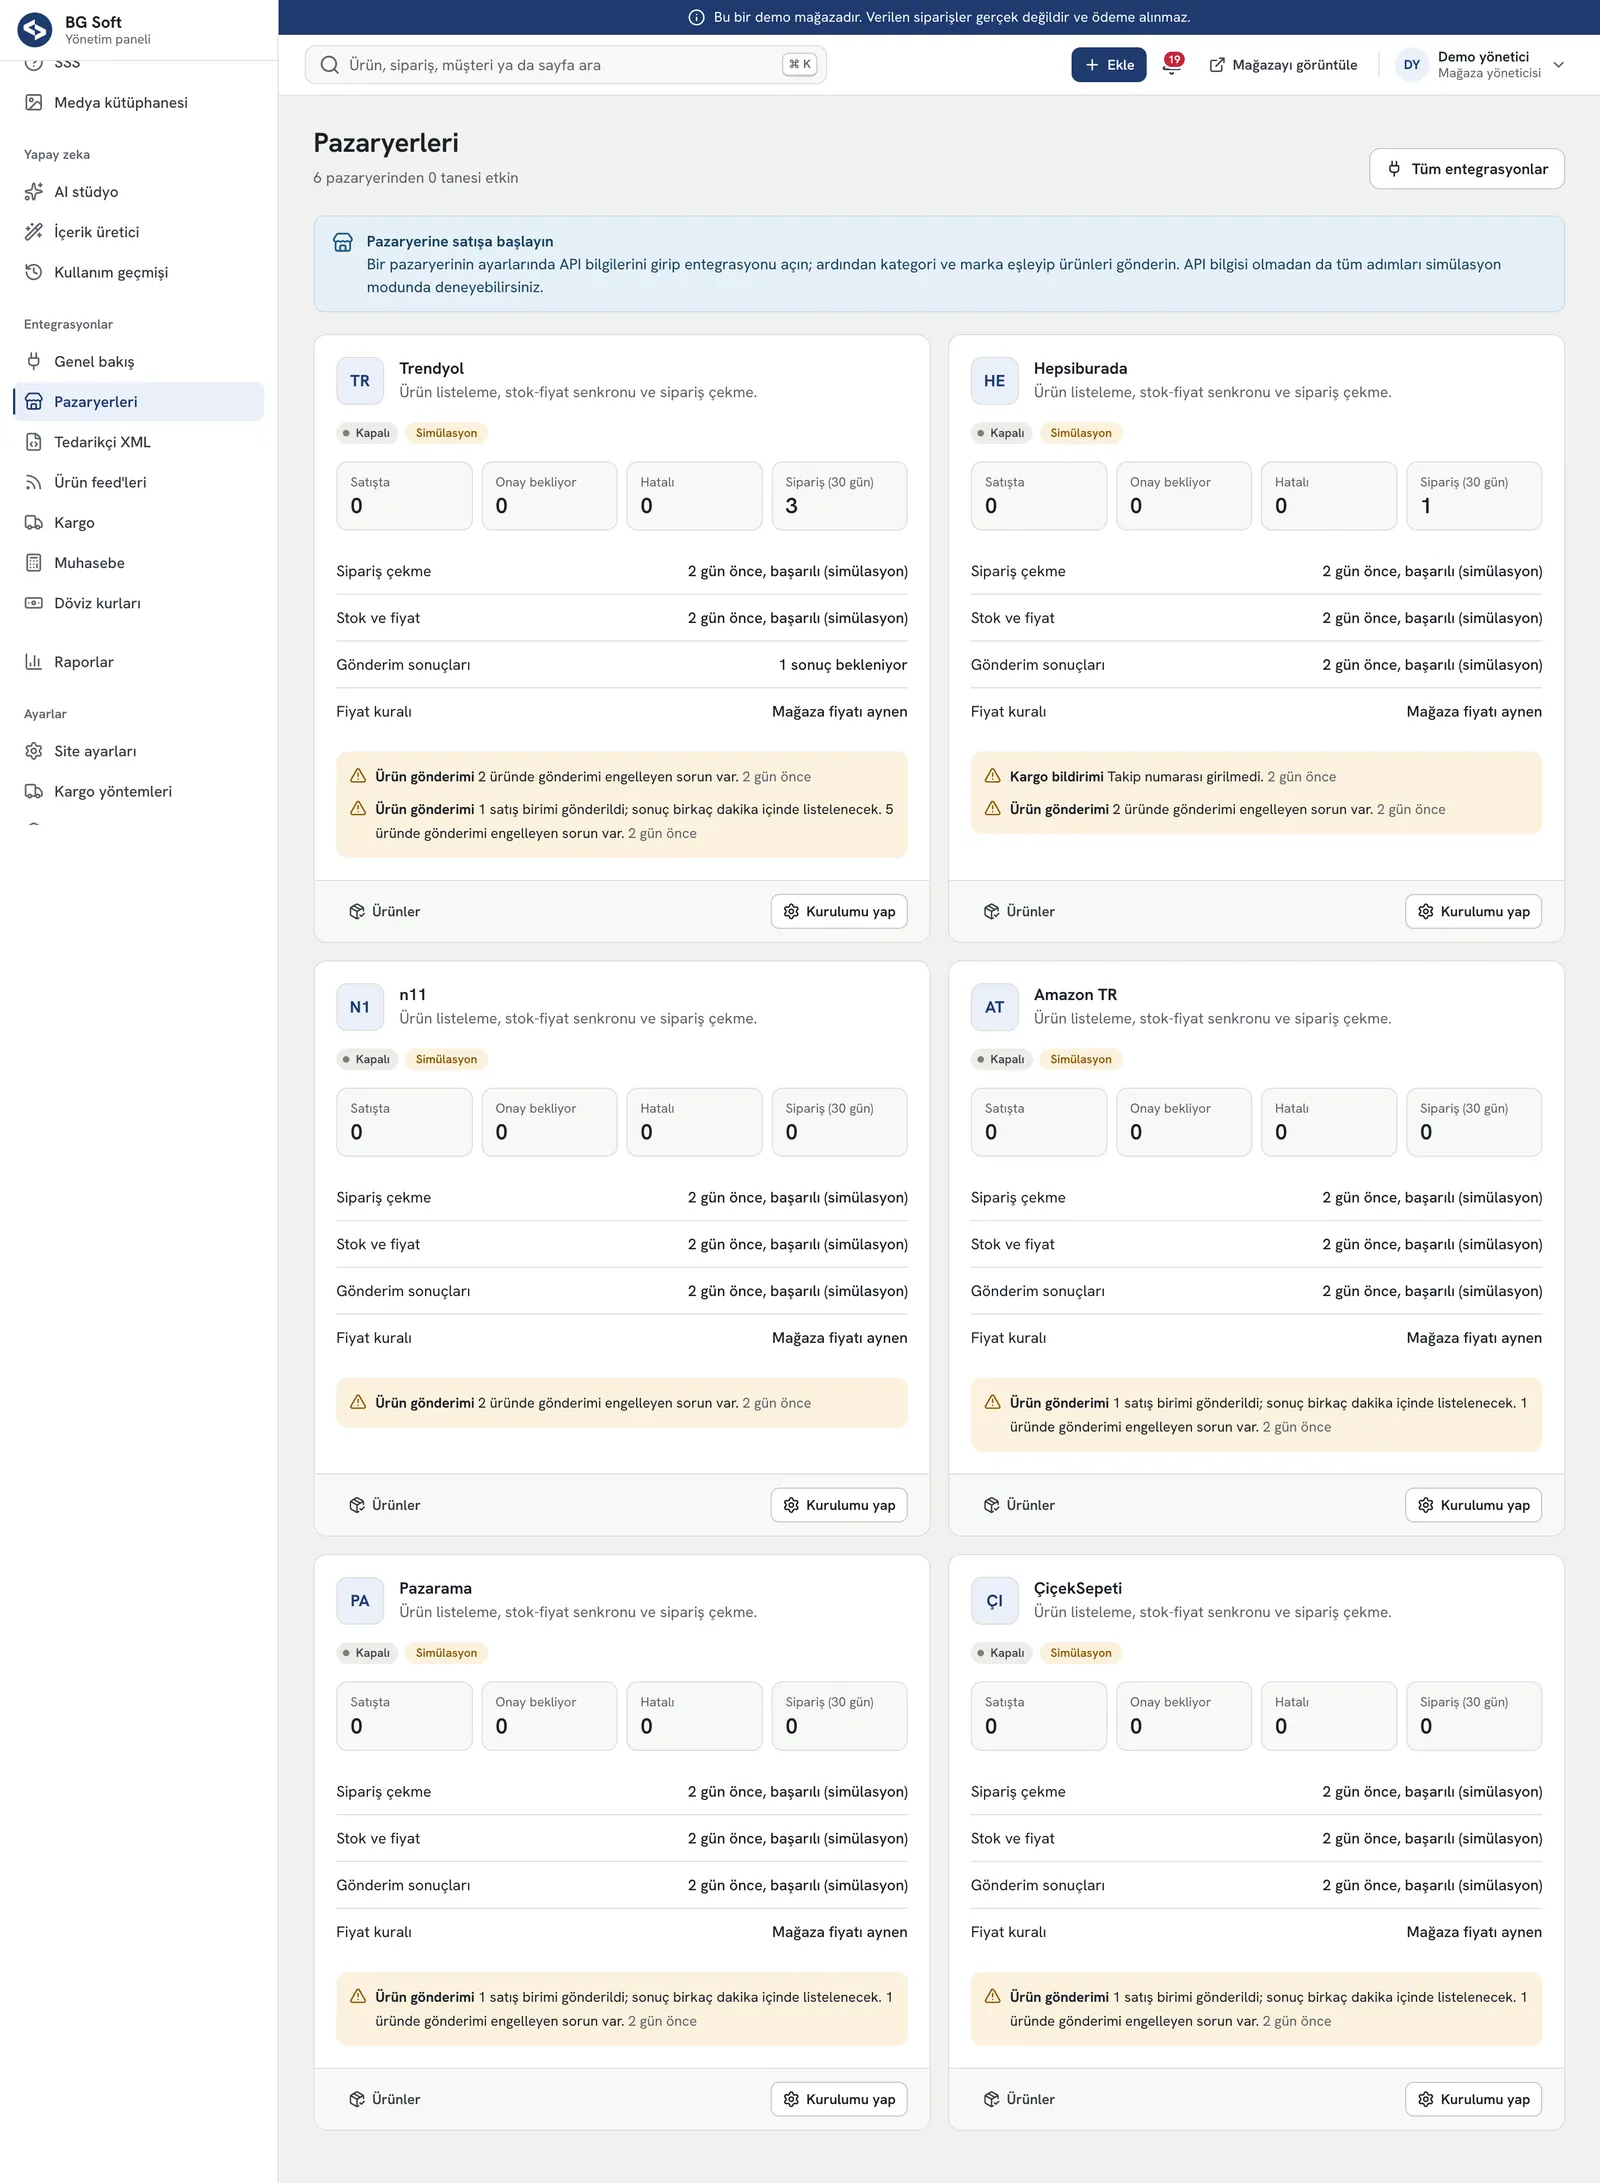1600x2183 pixels.
Task: Click Mağazayı görüntüle link
Action: point(1283,65)
